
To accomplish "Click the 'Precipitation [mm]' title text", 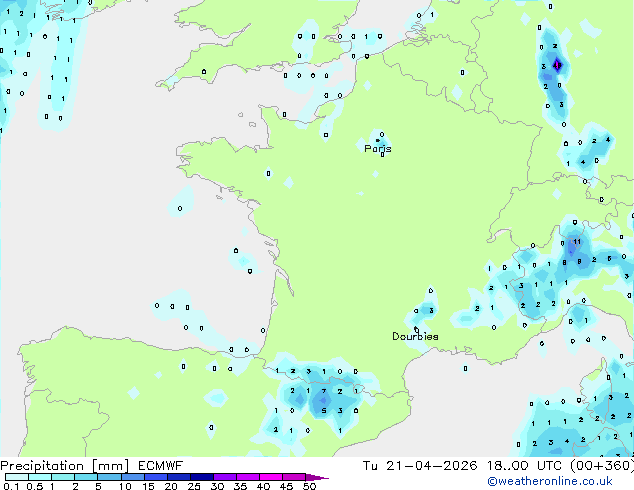I will (x=64, y=466).
